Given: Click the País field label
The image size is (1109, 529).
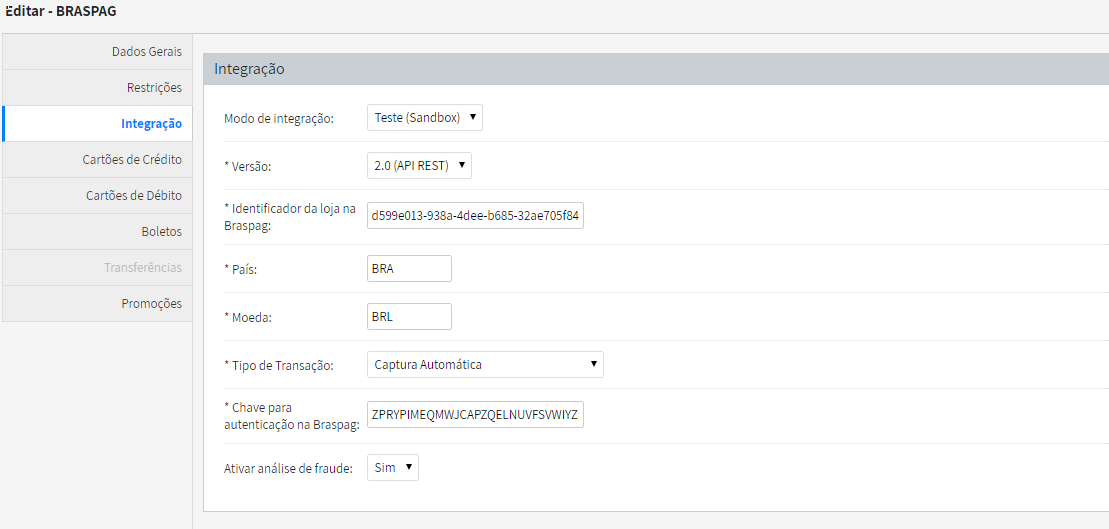Looking at the screenshot, I should tap(240, 271).
